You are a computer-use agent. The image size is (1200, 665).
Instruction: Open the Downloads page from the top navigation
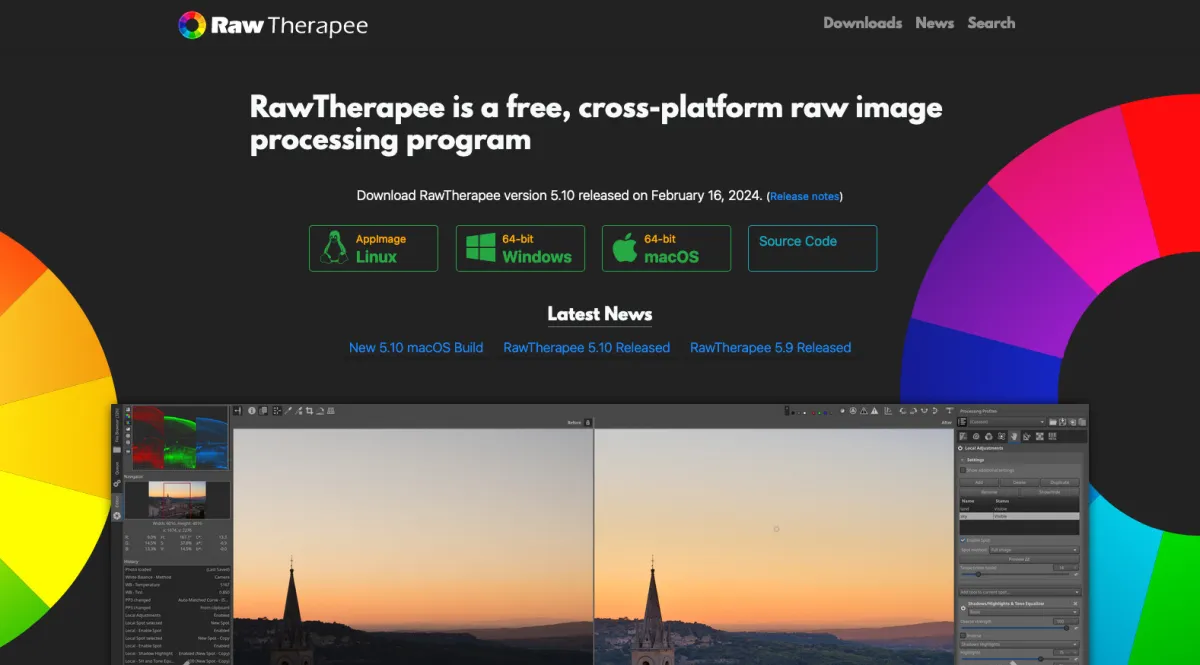tap(862, 23)
